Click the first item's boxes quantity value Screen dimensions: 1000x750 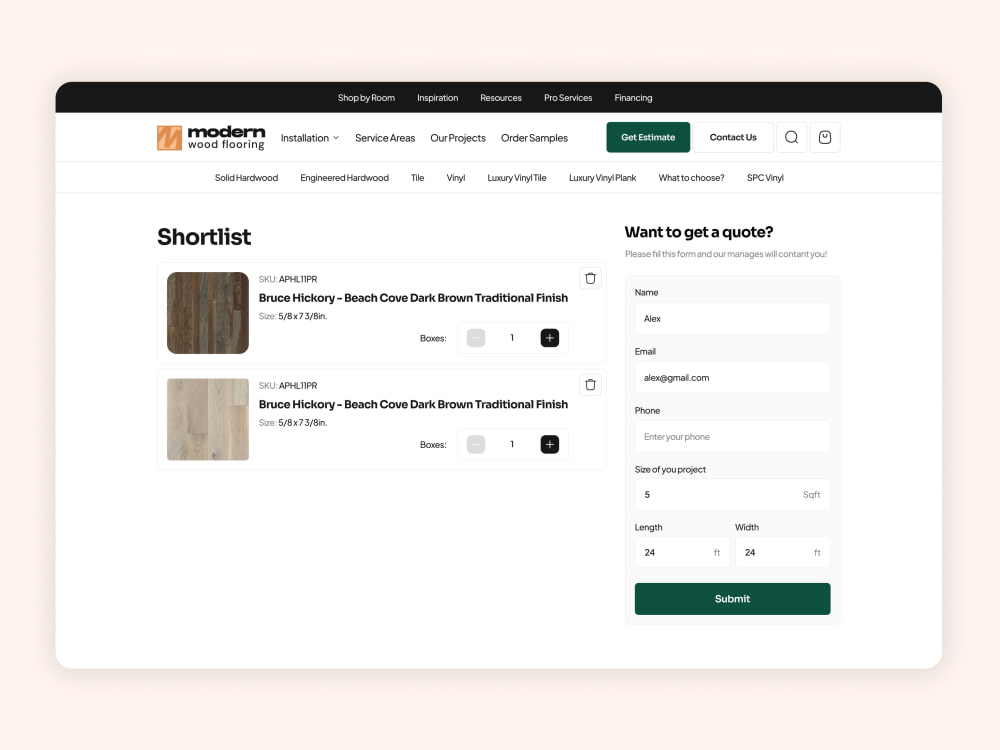pyautogui.click(x=512, y=338)
